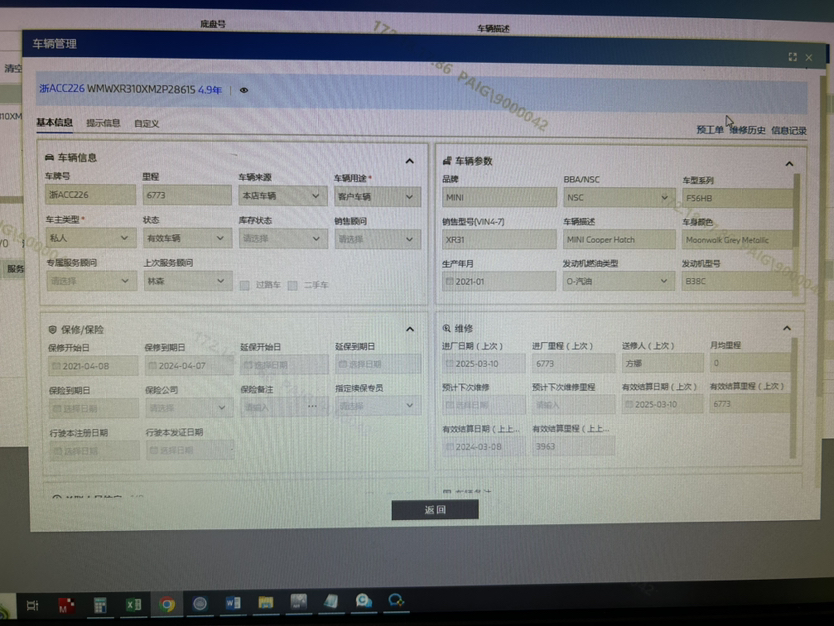Screen dimensions: 834x626
Task: Open File Explorer from the taskbar
Action: point(266,602)
